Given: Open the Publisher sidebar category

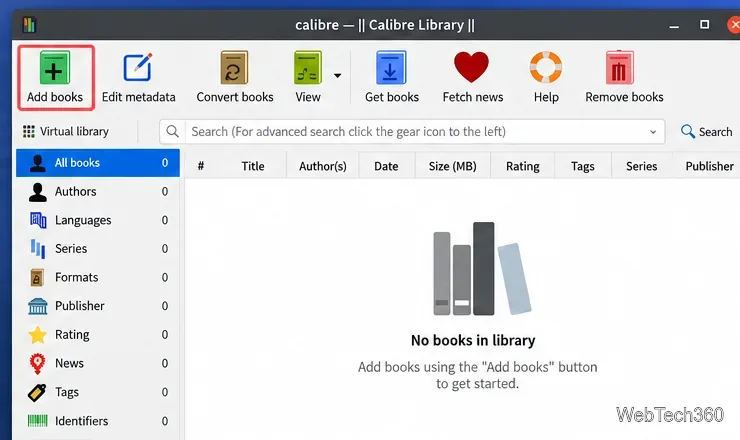Looking at the screenshot, I should (98, 306).
